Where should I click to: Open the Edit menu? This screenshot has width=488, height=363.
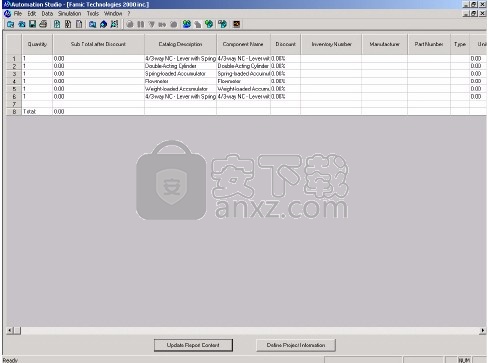click(x=32, y=14)
